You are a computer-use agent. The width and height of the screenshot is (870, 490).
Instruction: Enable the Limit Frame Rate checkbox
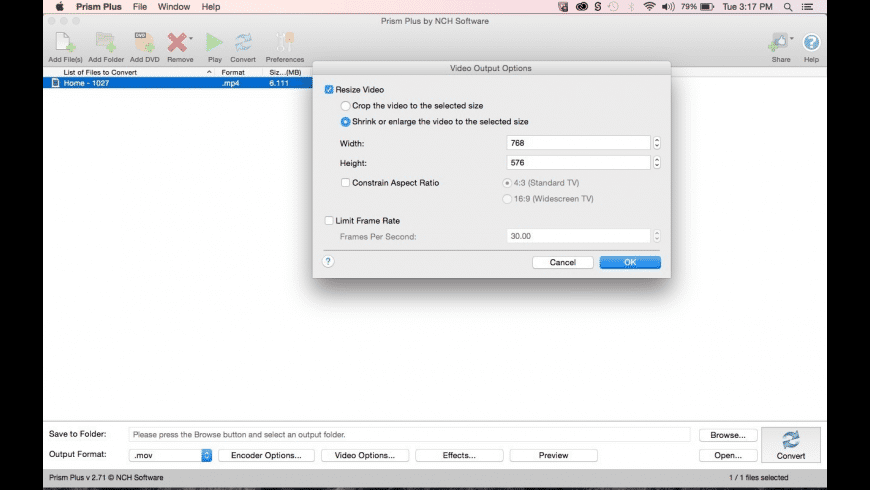pyautogui.click(x=329, y=220)
